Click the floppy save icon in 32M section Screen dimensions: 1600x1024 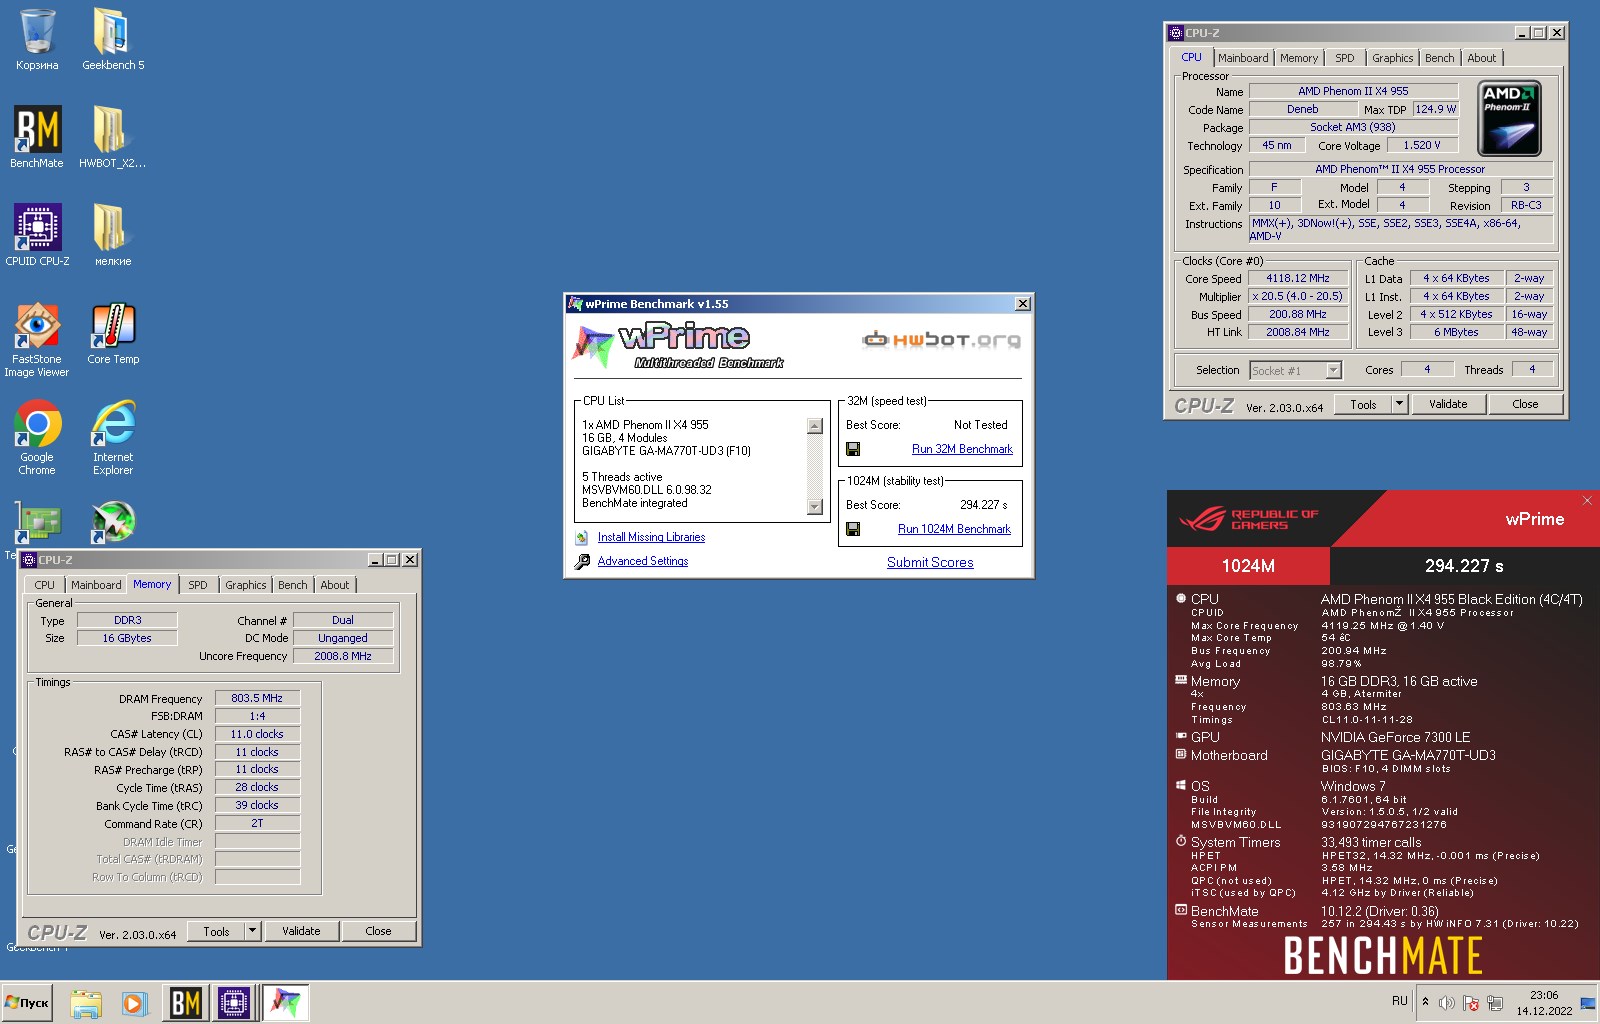click(853, 449)
